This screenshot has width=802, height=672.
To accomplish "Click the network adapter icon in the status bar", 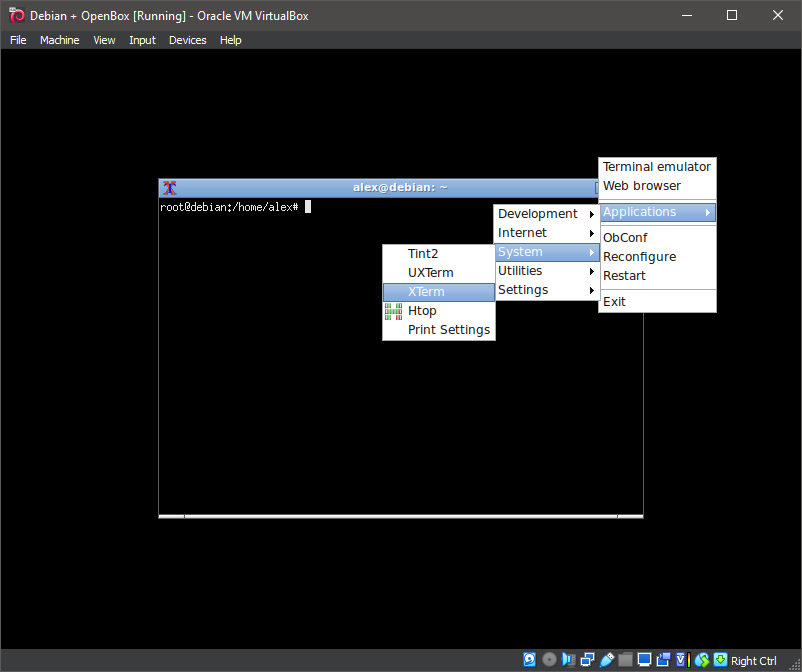I will pos(587,659).
